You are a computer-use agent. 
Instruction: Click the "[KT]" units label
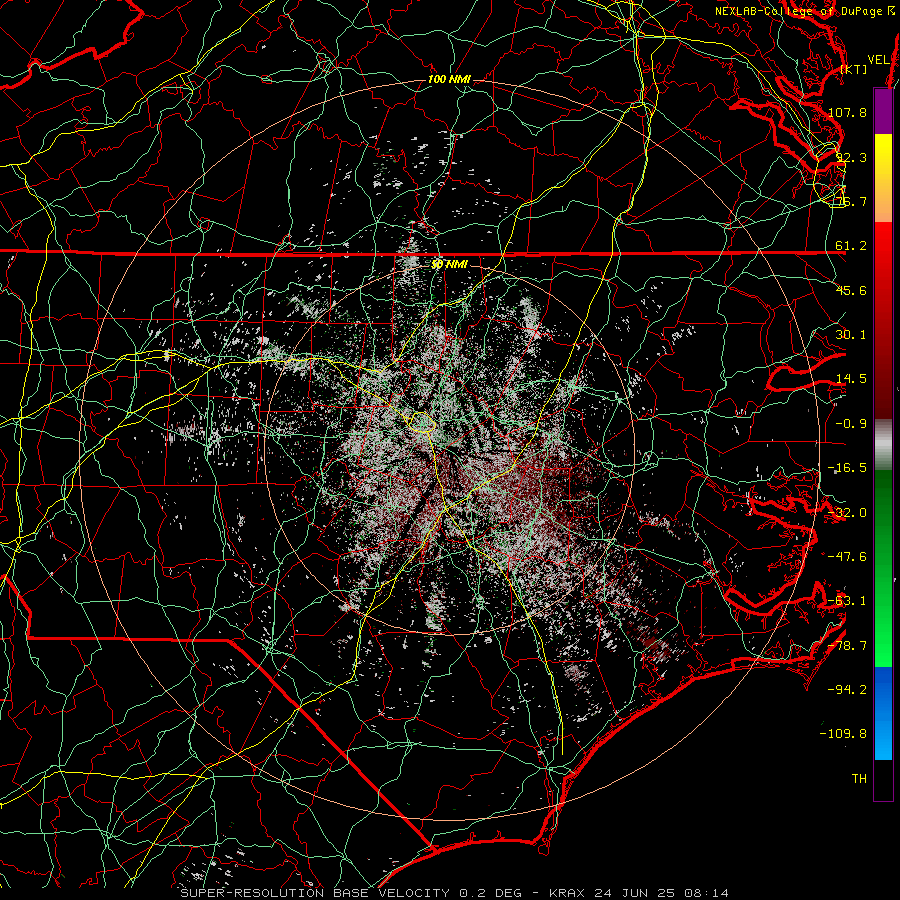(x=854, y=69)
